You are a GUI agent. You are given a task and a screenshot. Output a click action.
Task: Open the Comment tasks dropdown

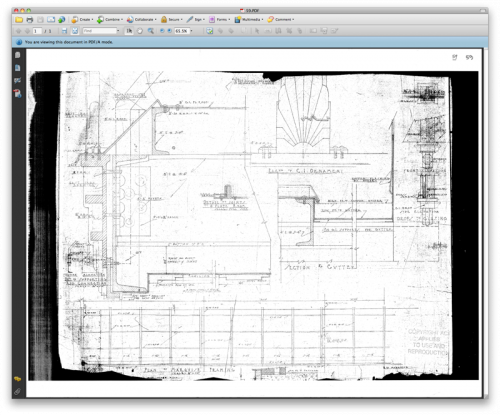281,20
